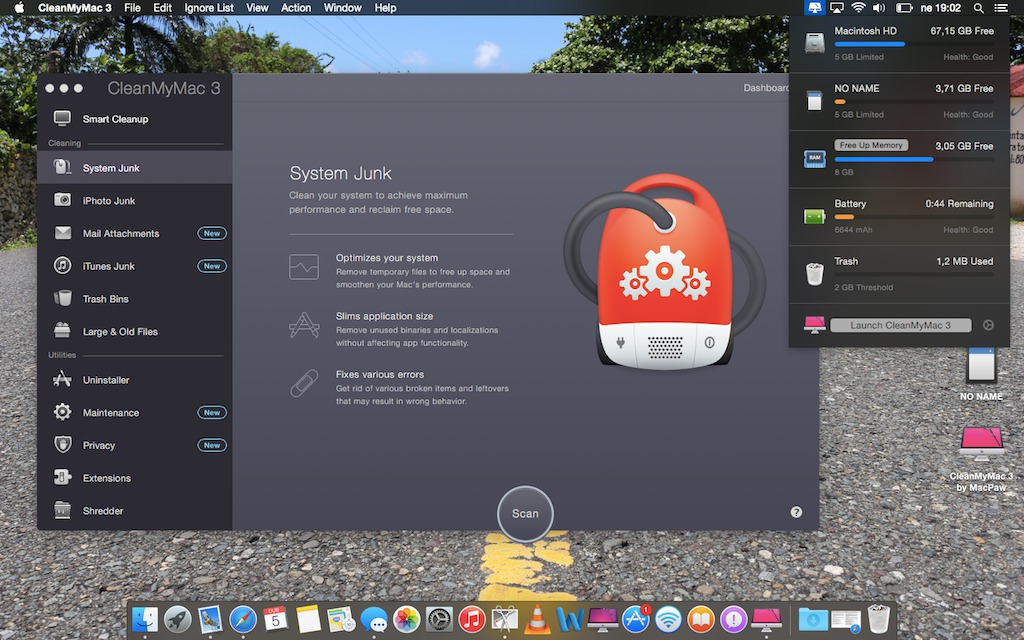Viewport: 1024px width, 640px height.
Task: Launch Safari from the Dock
Action: 242,618
